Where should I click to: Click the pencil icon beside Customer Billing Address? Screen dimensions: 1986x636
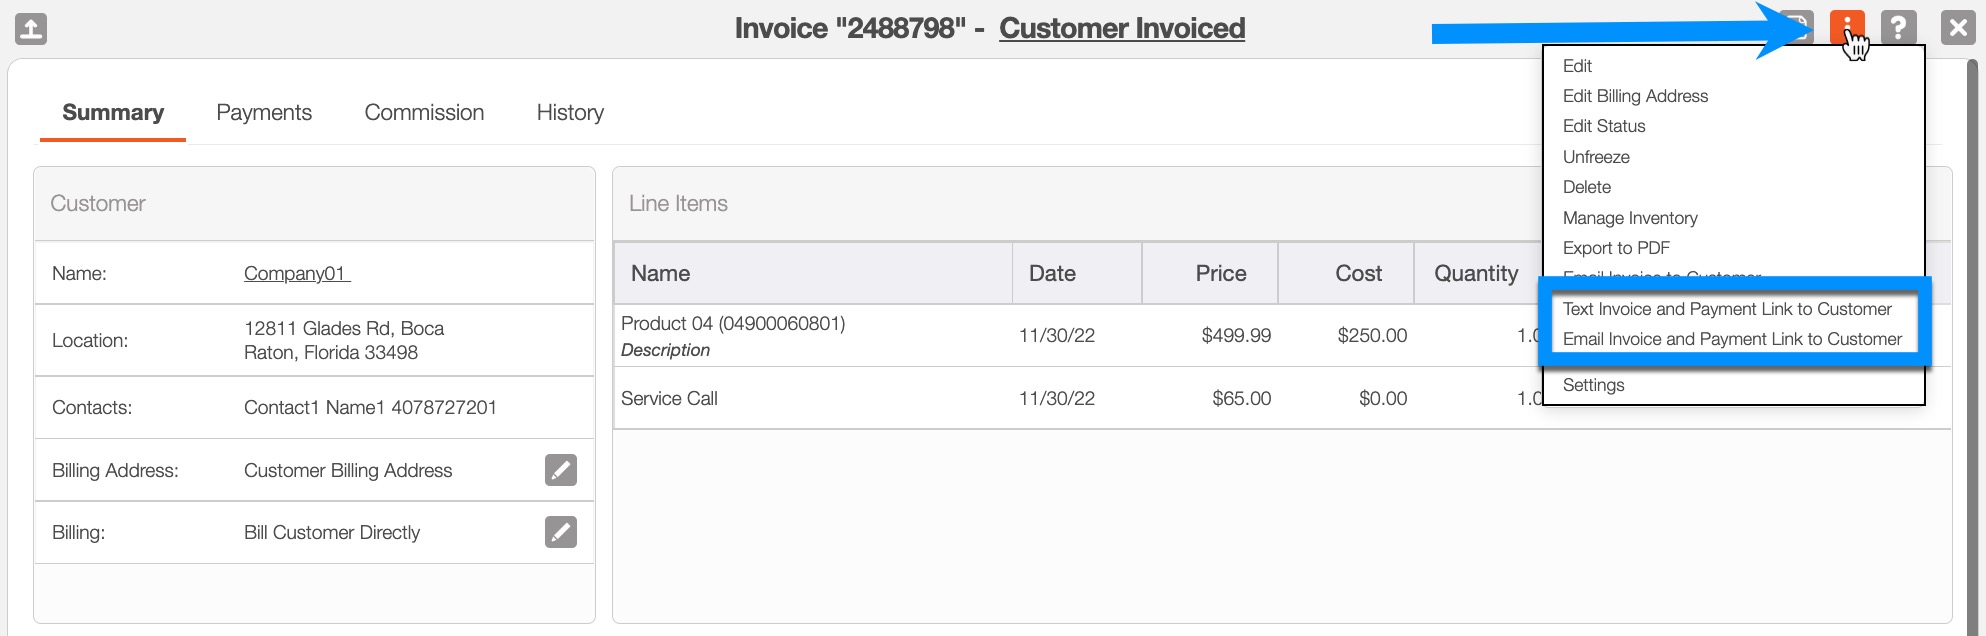tap(561, 470)
